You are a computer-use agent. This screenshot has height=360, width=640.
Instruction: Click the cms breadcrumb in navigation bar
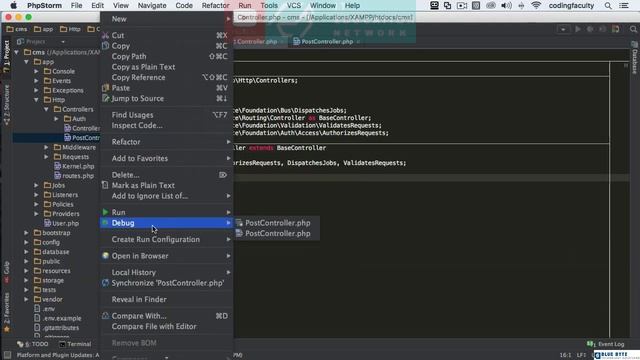[x=17, y=29]
